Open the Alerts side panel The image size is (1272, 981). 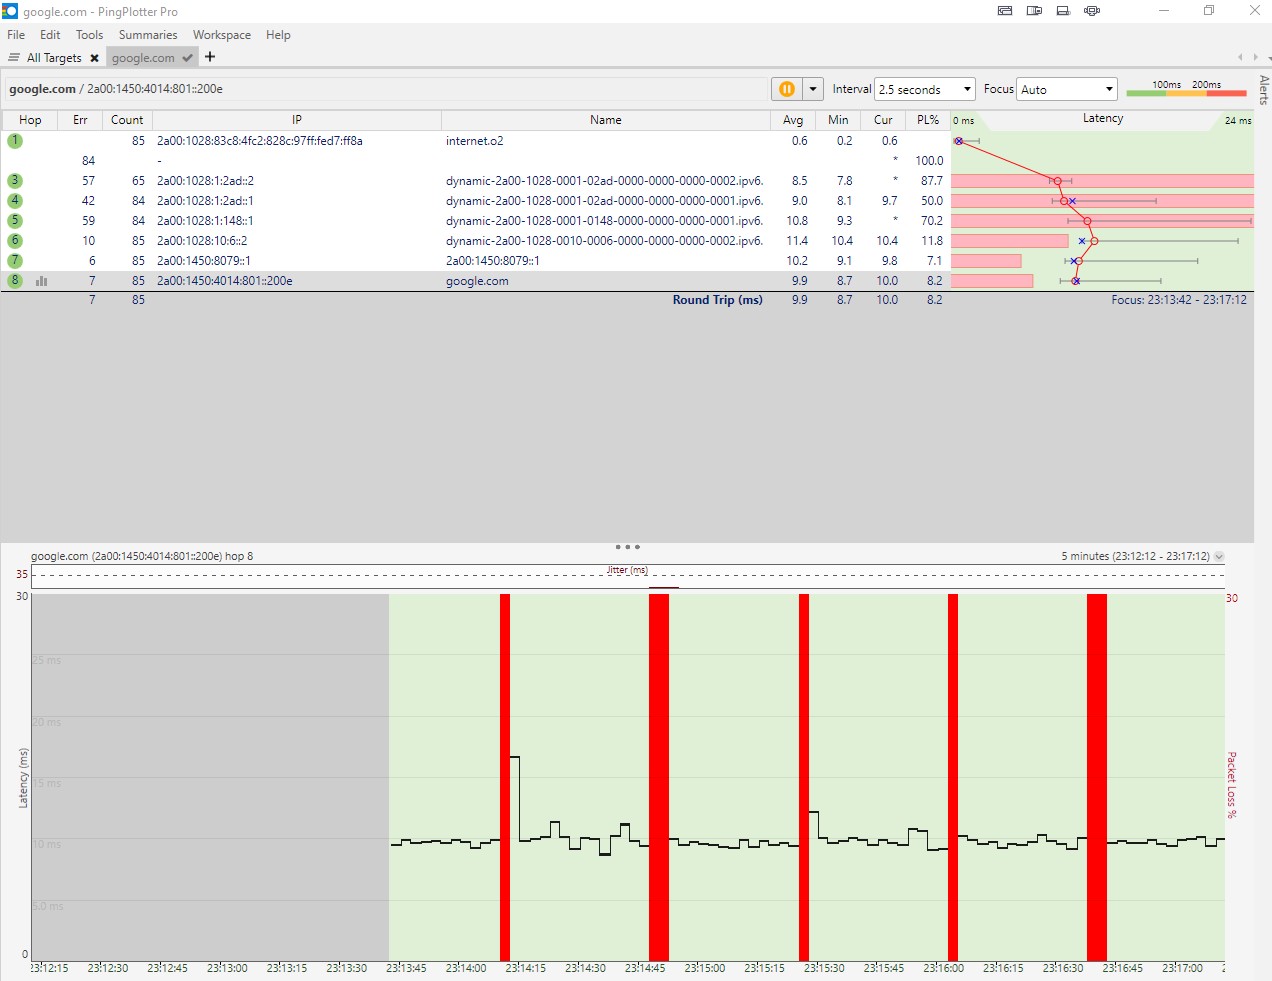1264,90
